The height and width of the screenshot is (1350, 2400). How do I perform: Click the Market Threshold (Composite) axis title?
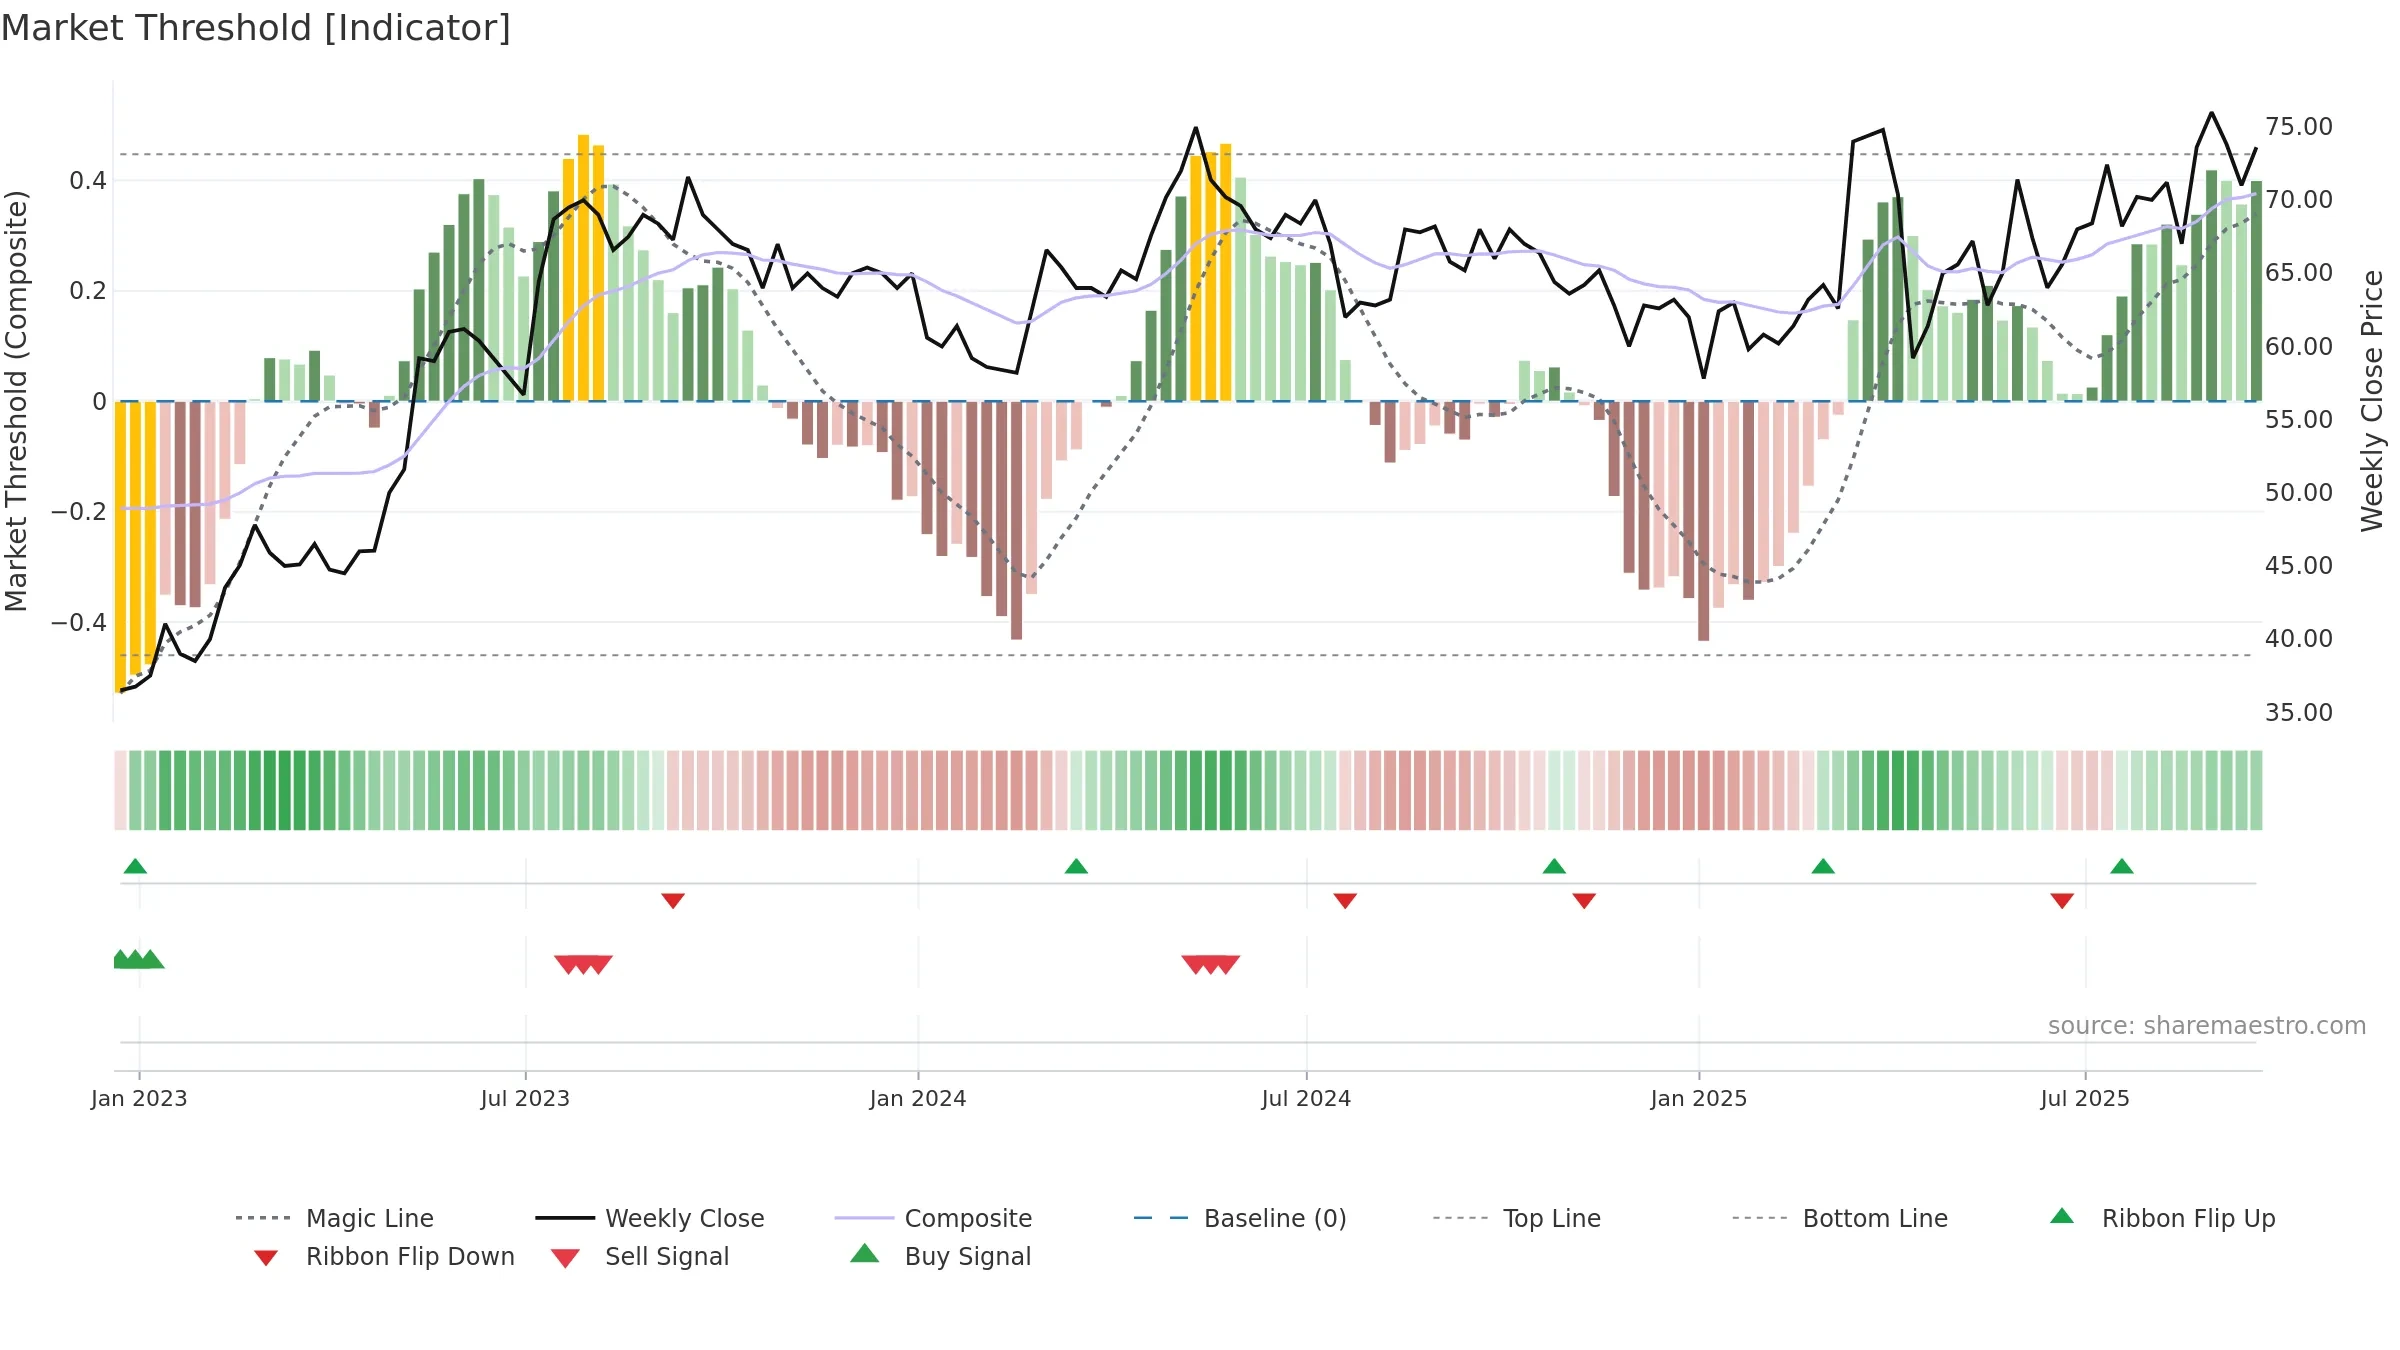pyautogui.click(x=16, y=401)
